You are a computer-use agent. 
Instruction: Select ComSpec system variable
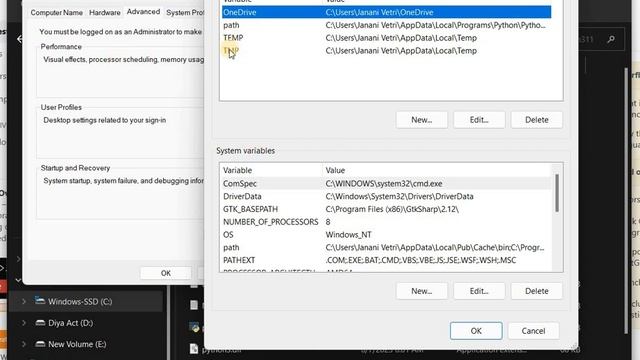click(x=386, y=183)
